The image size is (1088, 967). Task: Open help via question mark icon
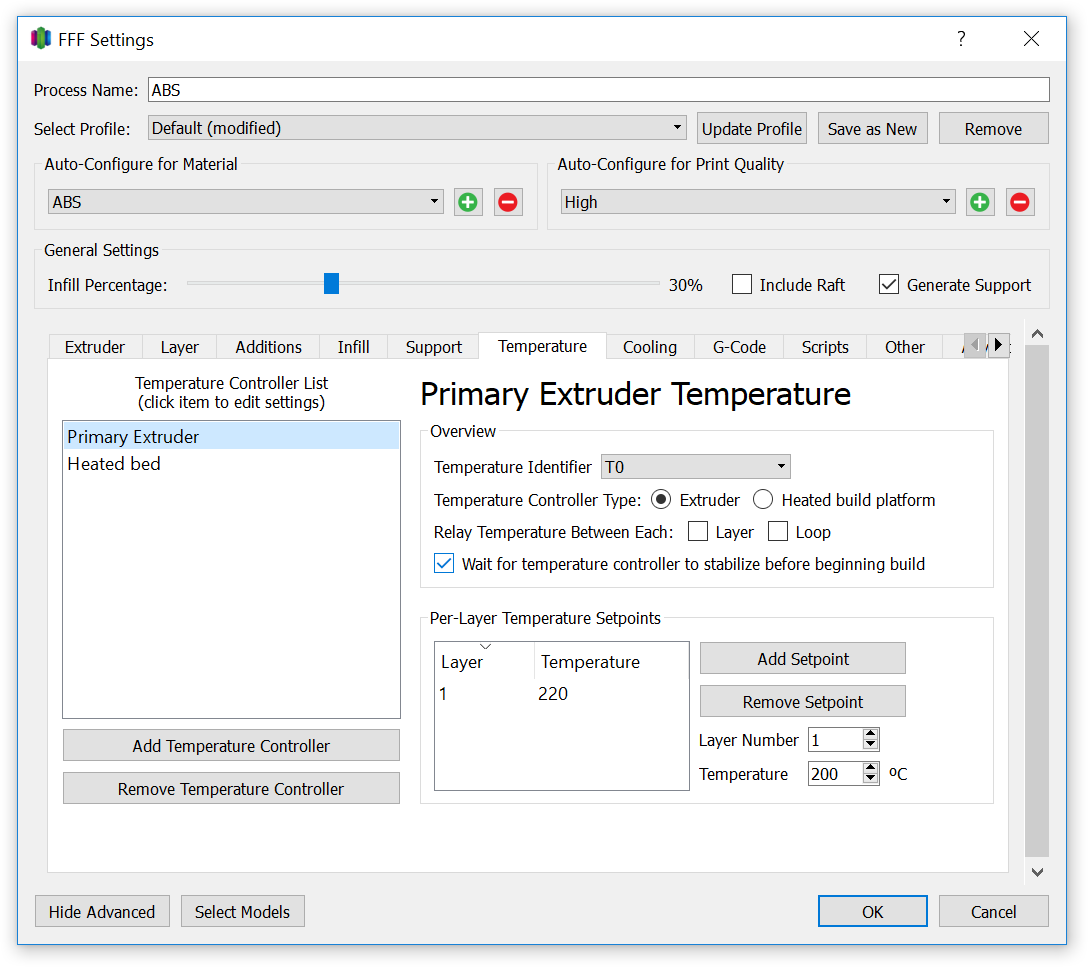click(x=961, y=39)
